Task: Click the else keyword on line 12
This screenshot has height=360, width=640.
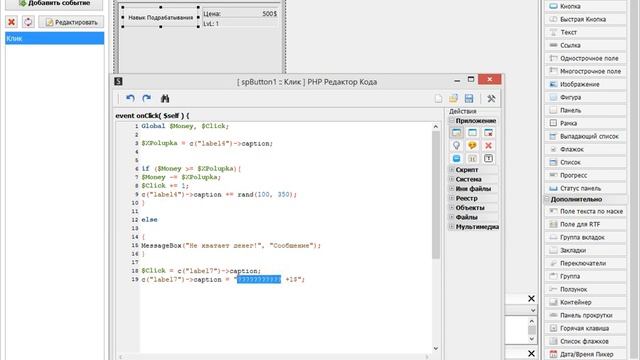Action: tap(149, 220)
